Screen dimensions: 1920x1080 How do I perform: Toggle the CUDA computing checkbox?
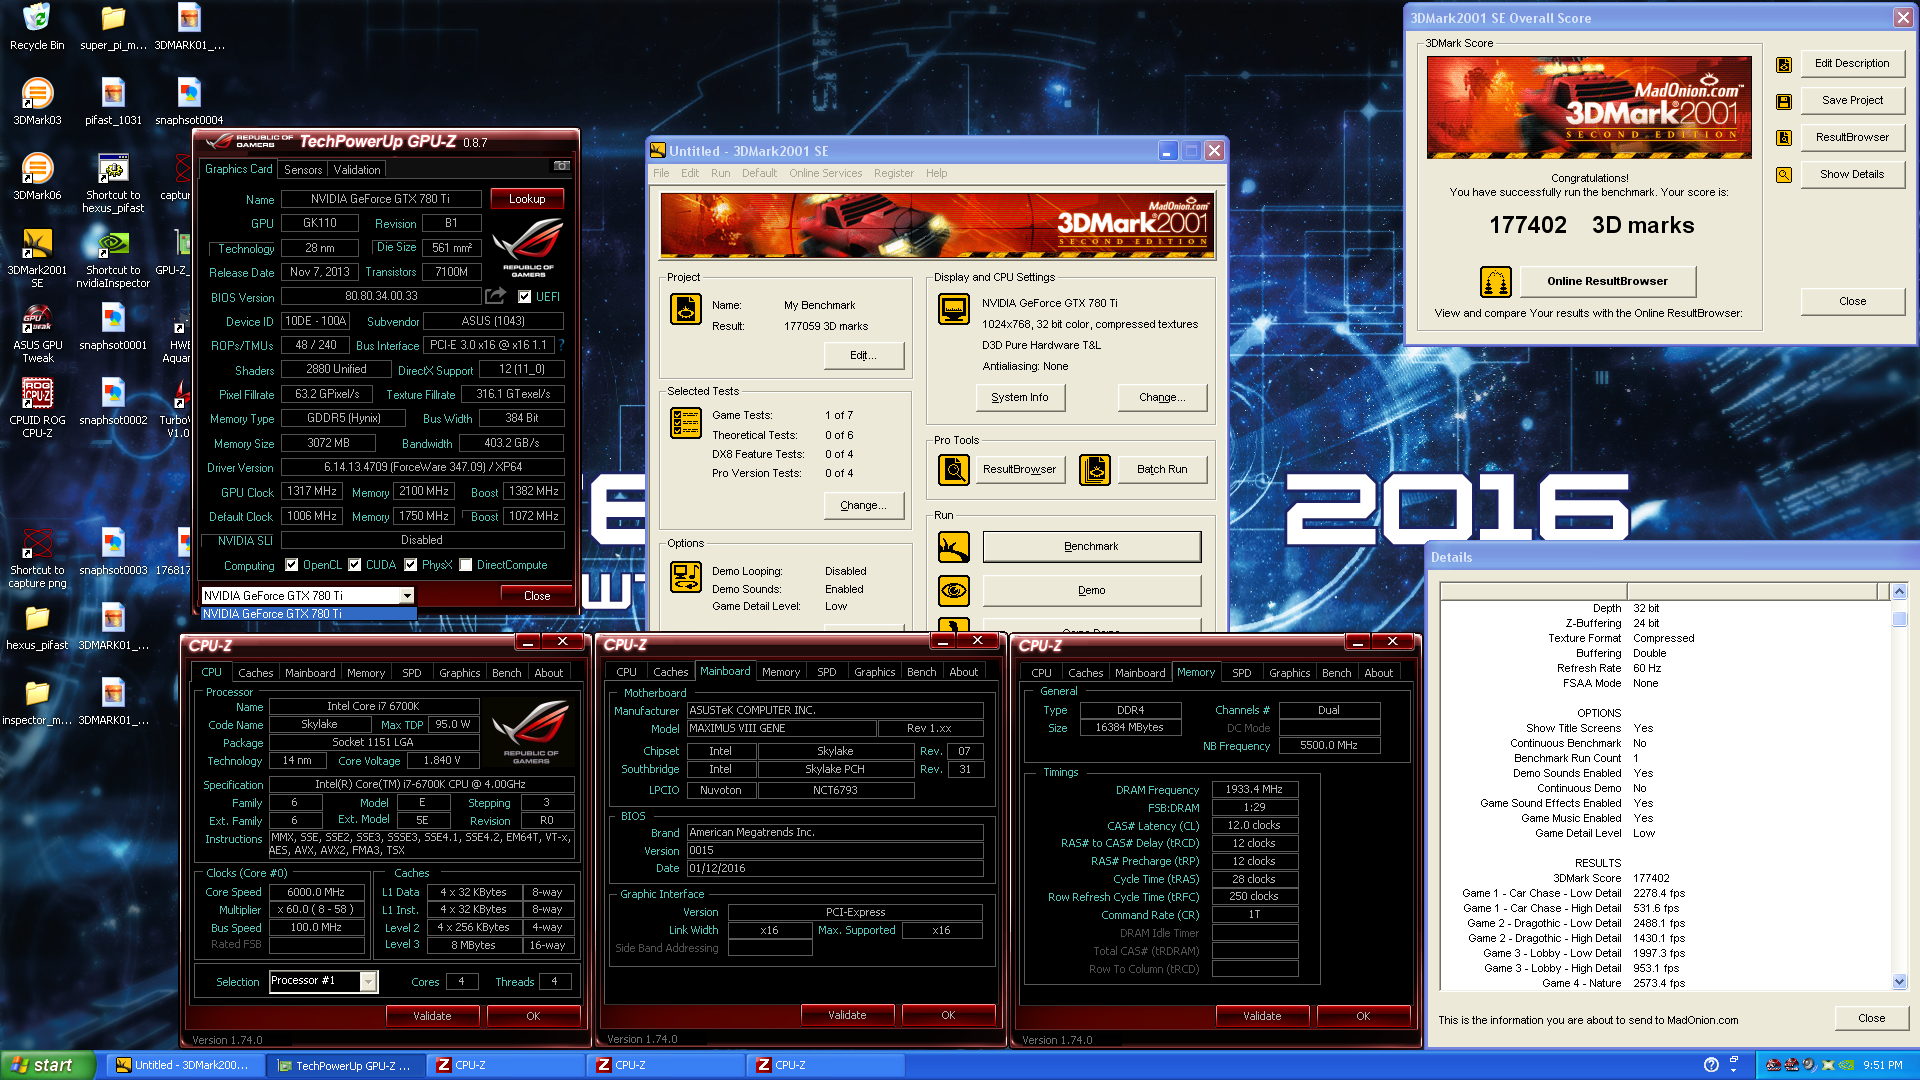click(x=354, y=565)
